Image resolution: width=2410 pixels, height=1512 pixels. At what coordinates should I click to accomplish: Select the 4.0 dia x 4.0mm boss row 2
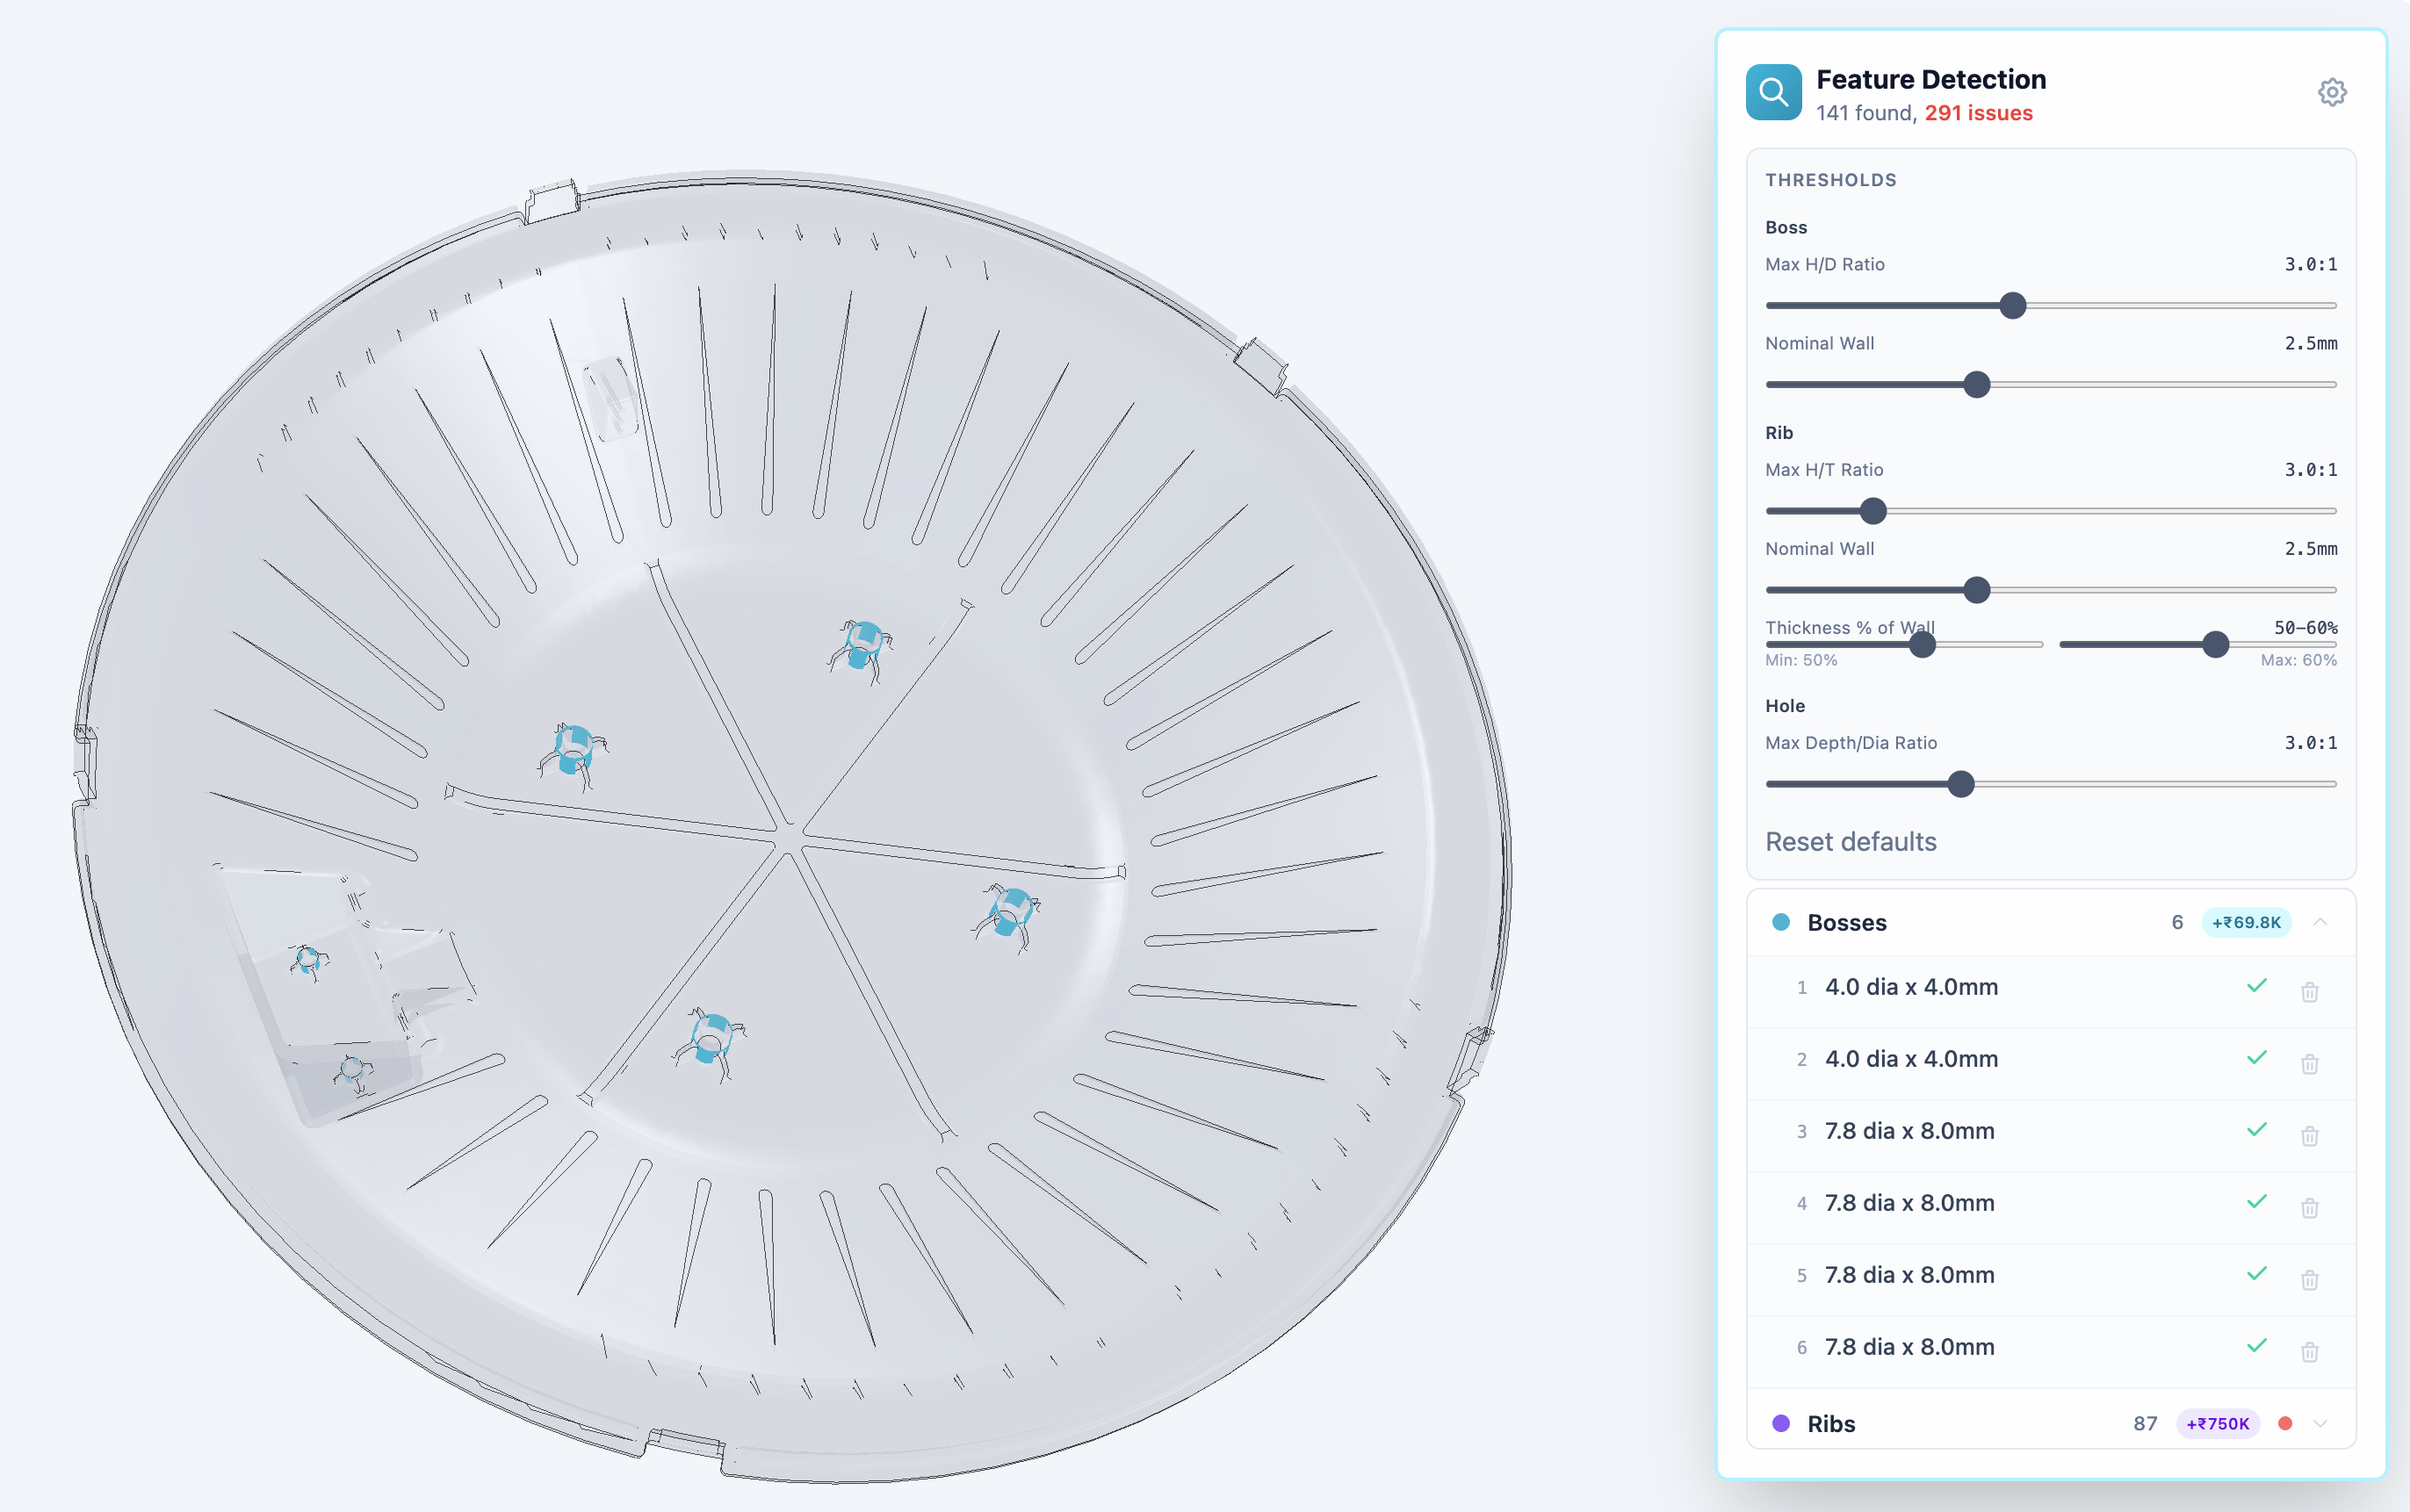coord(1911,1059)
